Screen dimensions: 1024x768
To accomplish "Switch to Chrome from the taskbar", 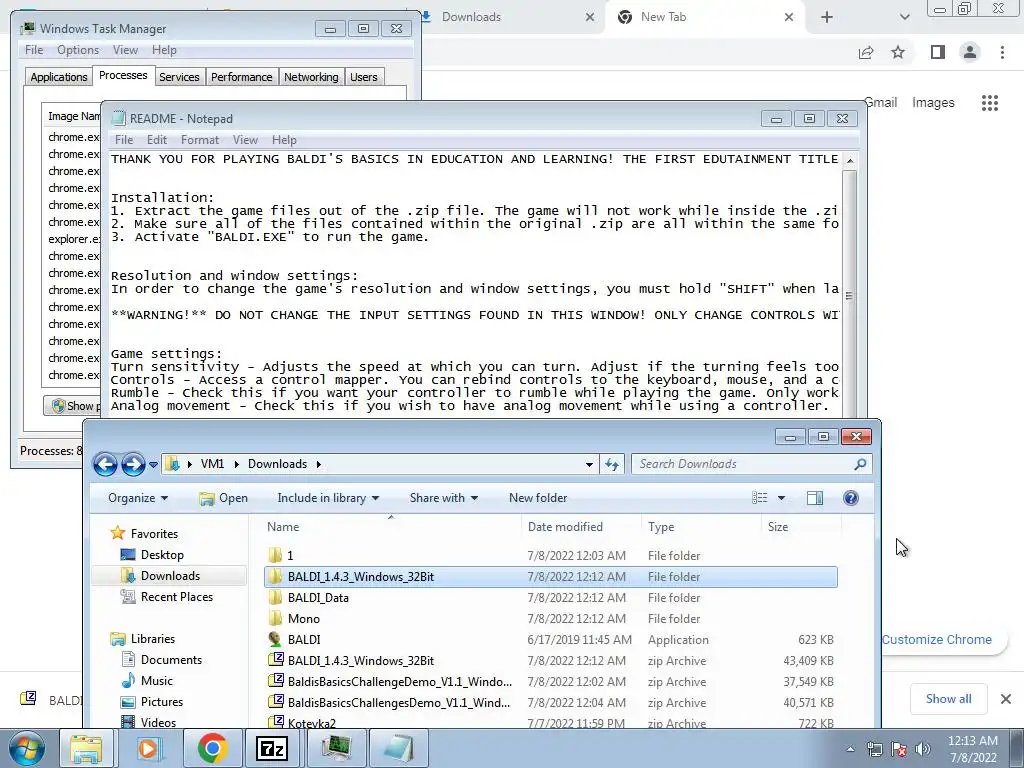I will [212, 748].
